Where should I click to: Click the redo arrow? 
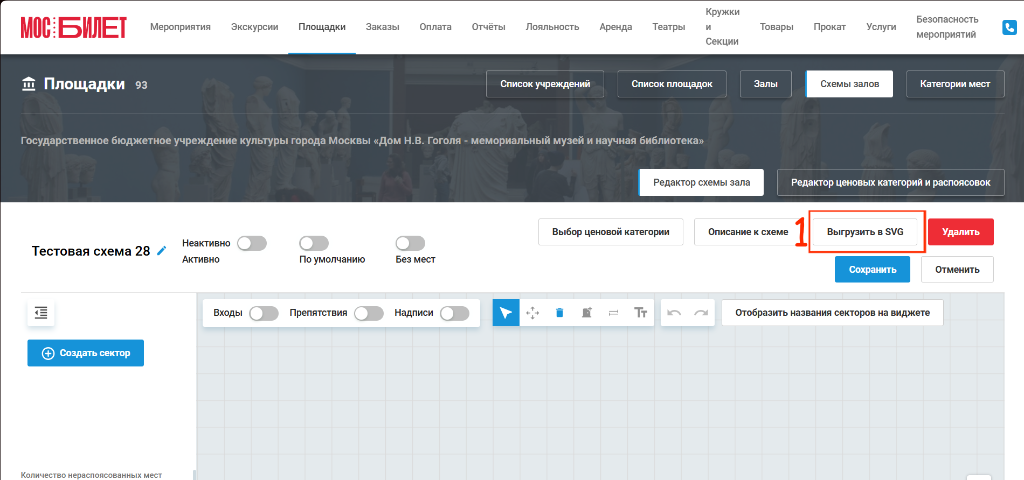701,313
